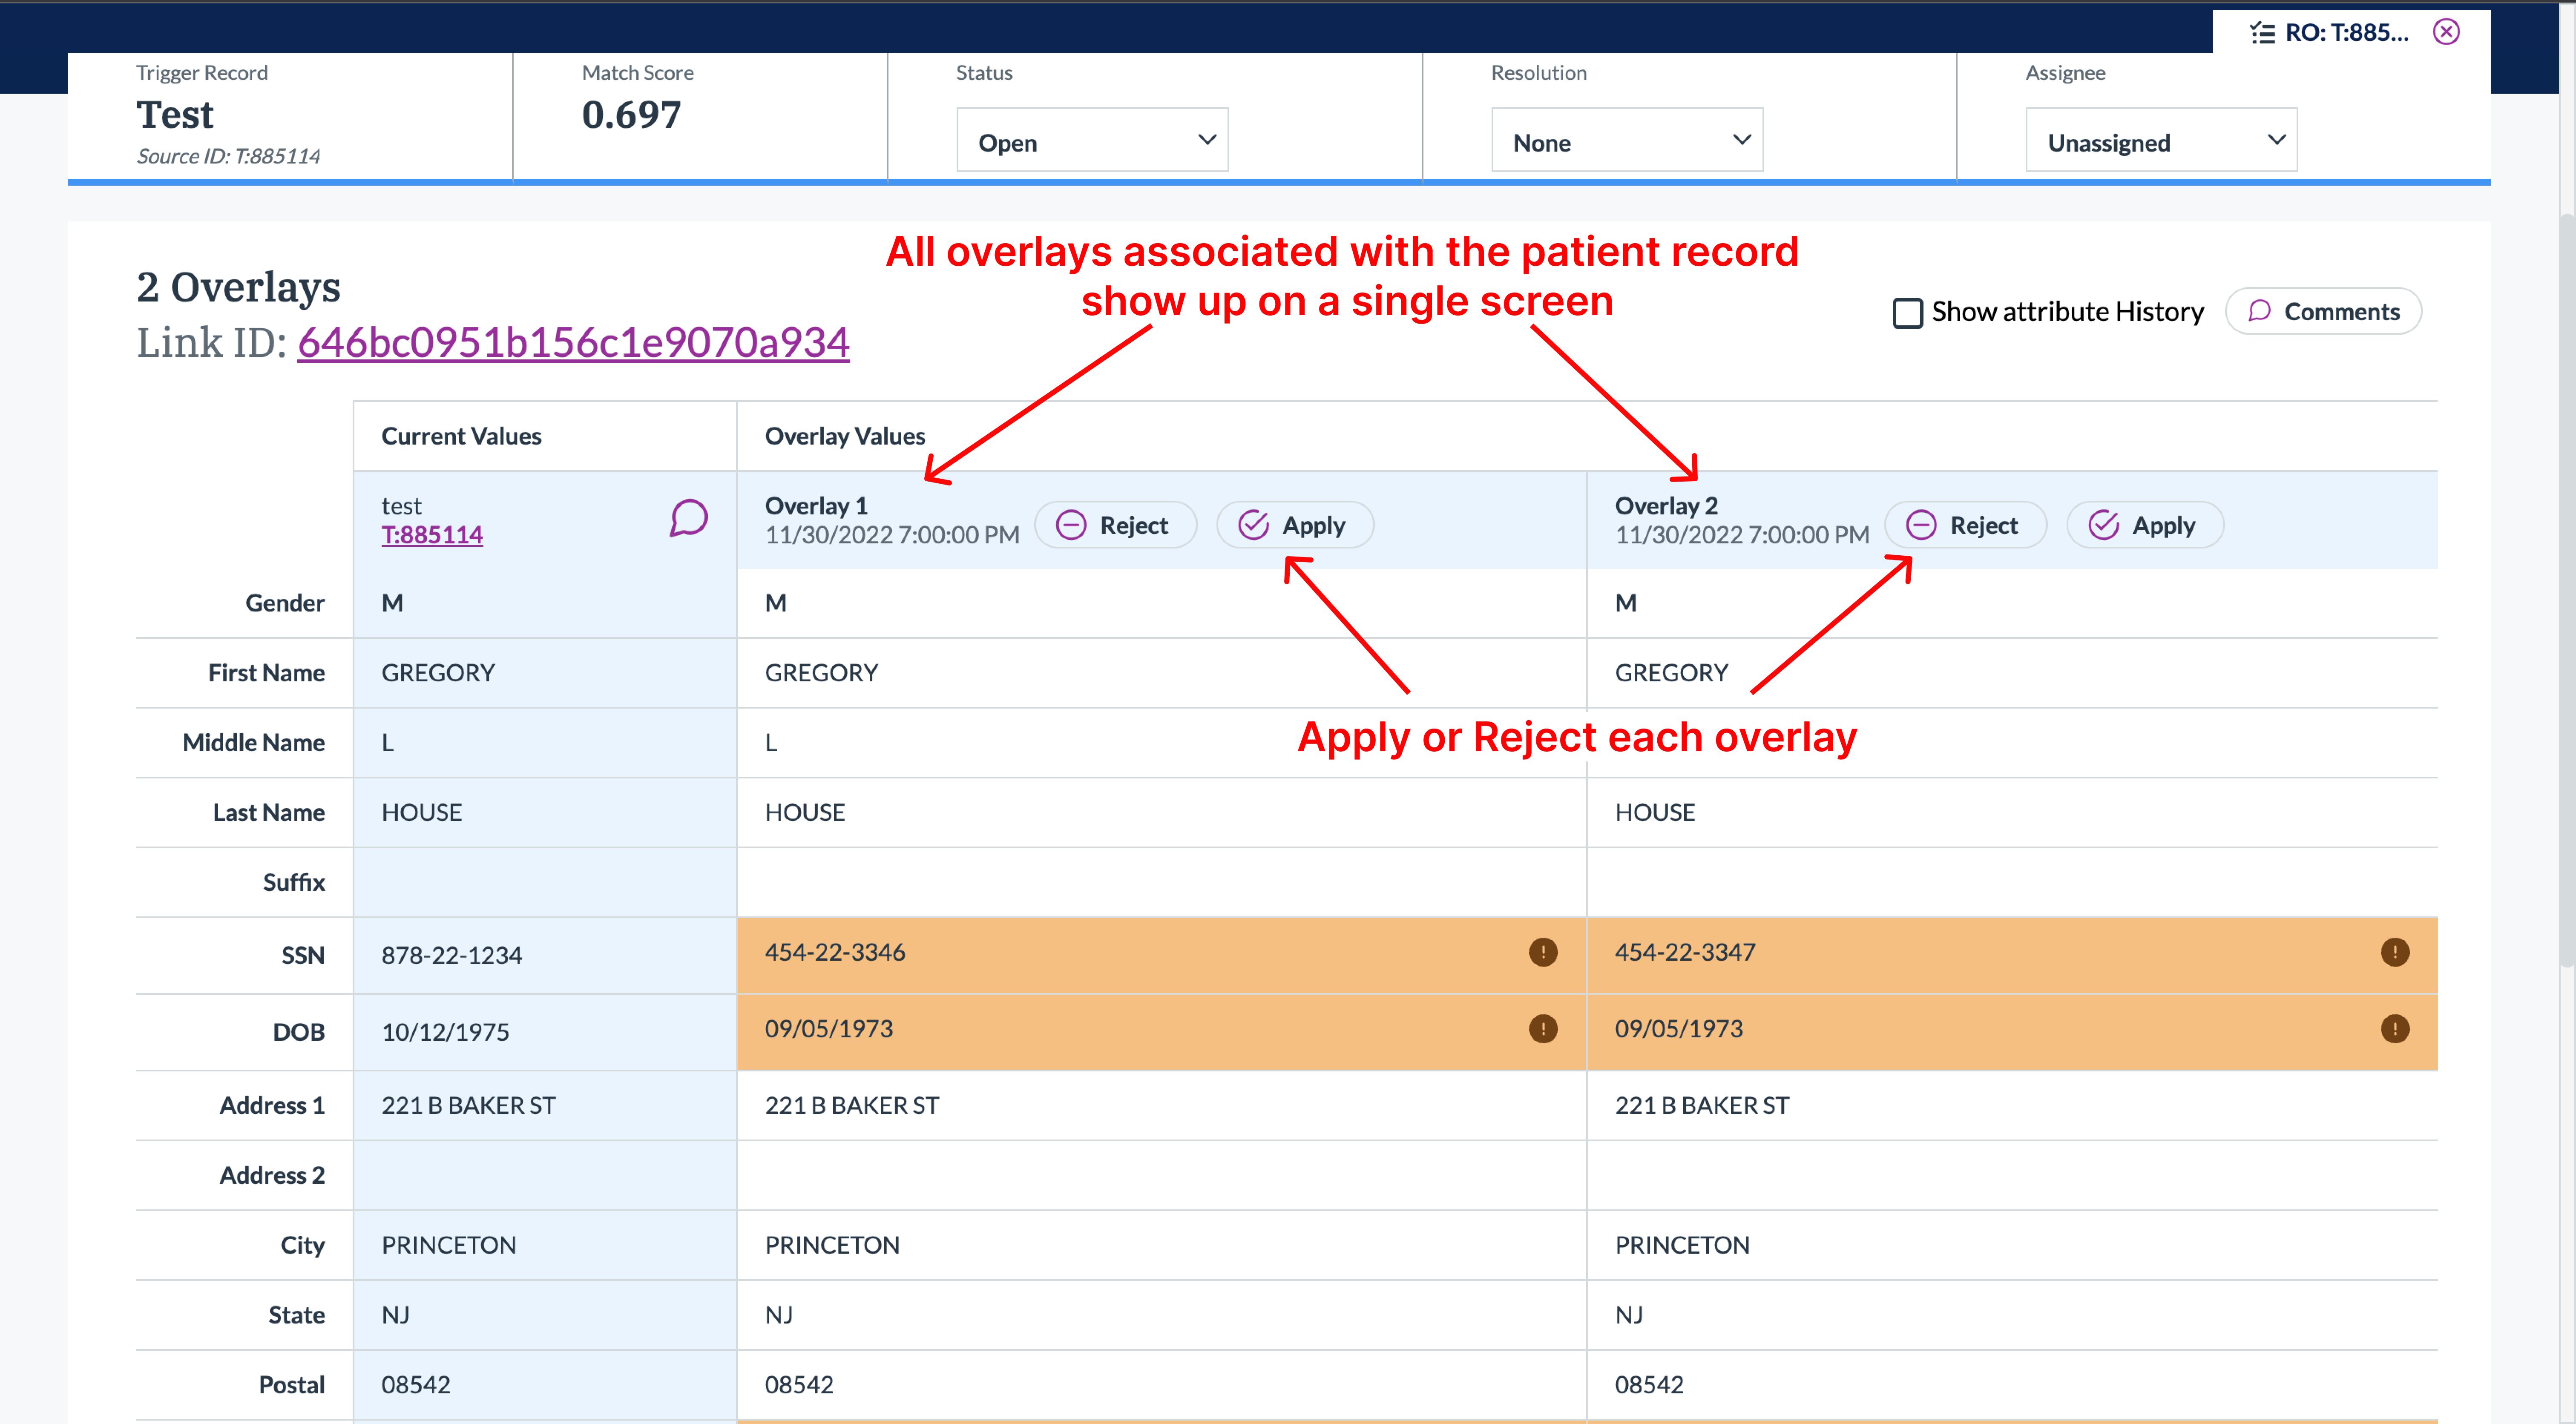Apply Overlay 1

tap(1294, 525)
